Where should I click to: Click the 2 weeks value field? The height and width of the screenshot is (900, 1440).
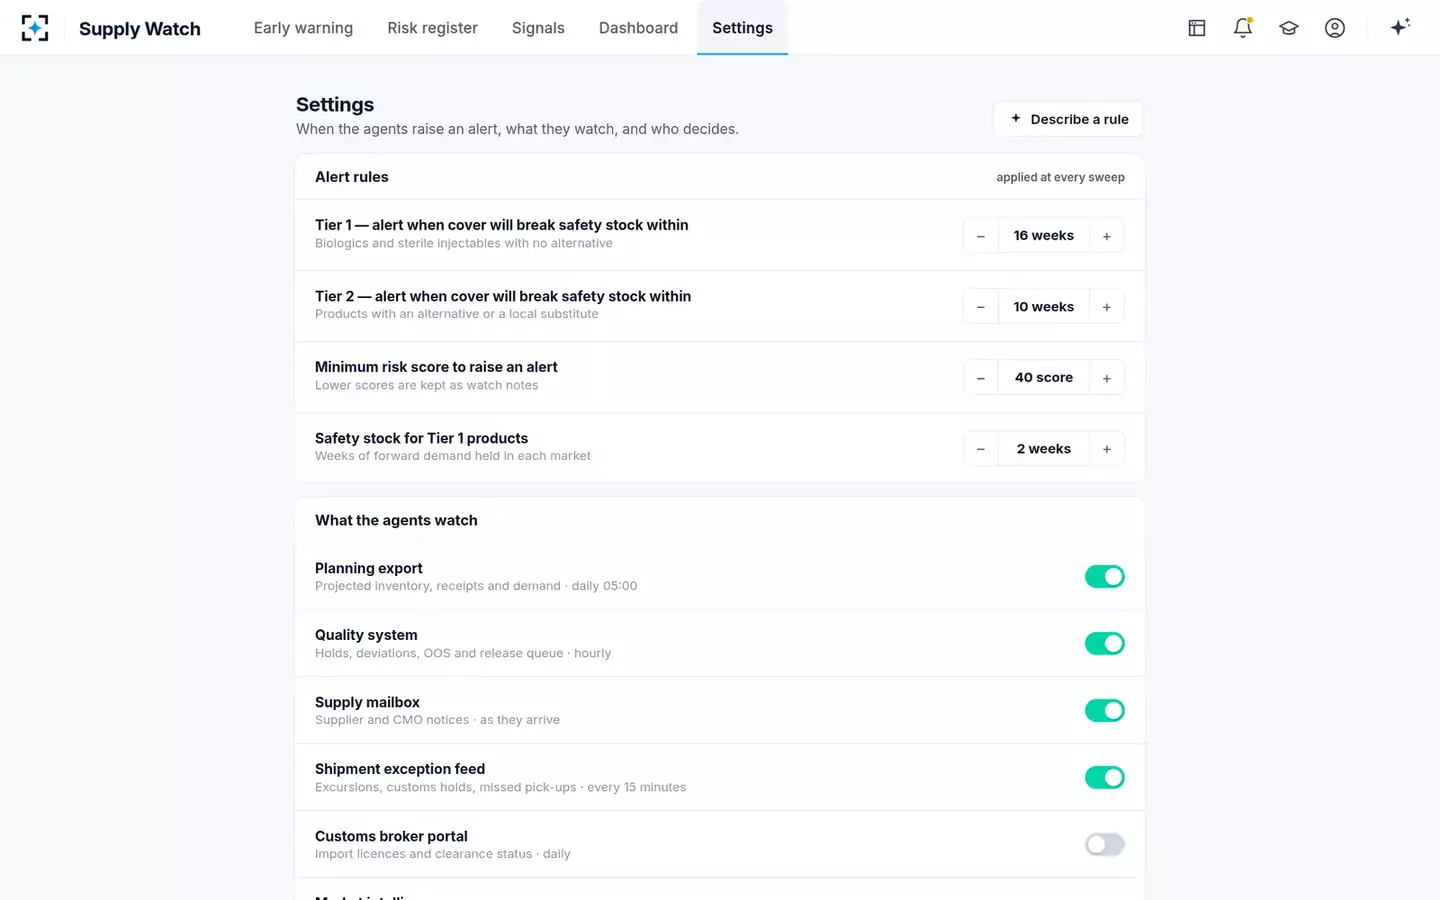[x=1044, y=449]
